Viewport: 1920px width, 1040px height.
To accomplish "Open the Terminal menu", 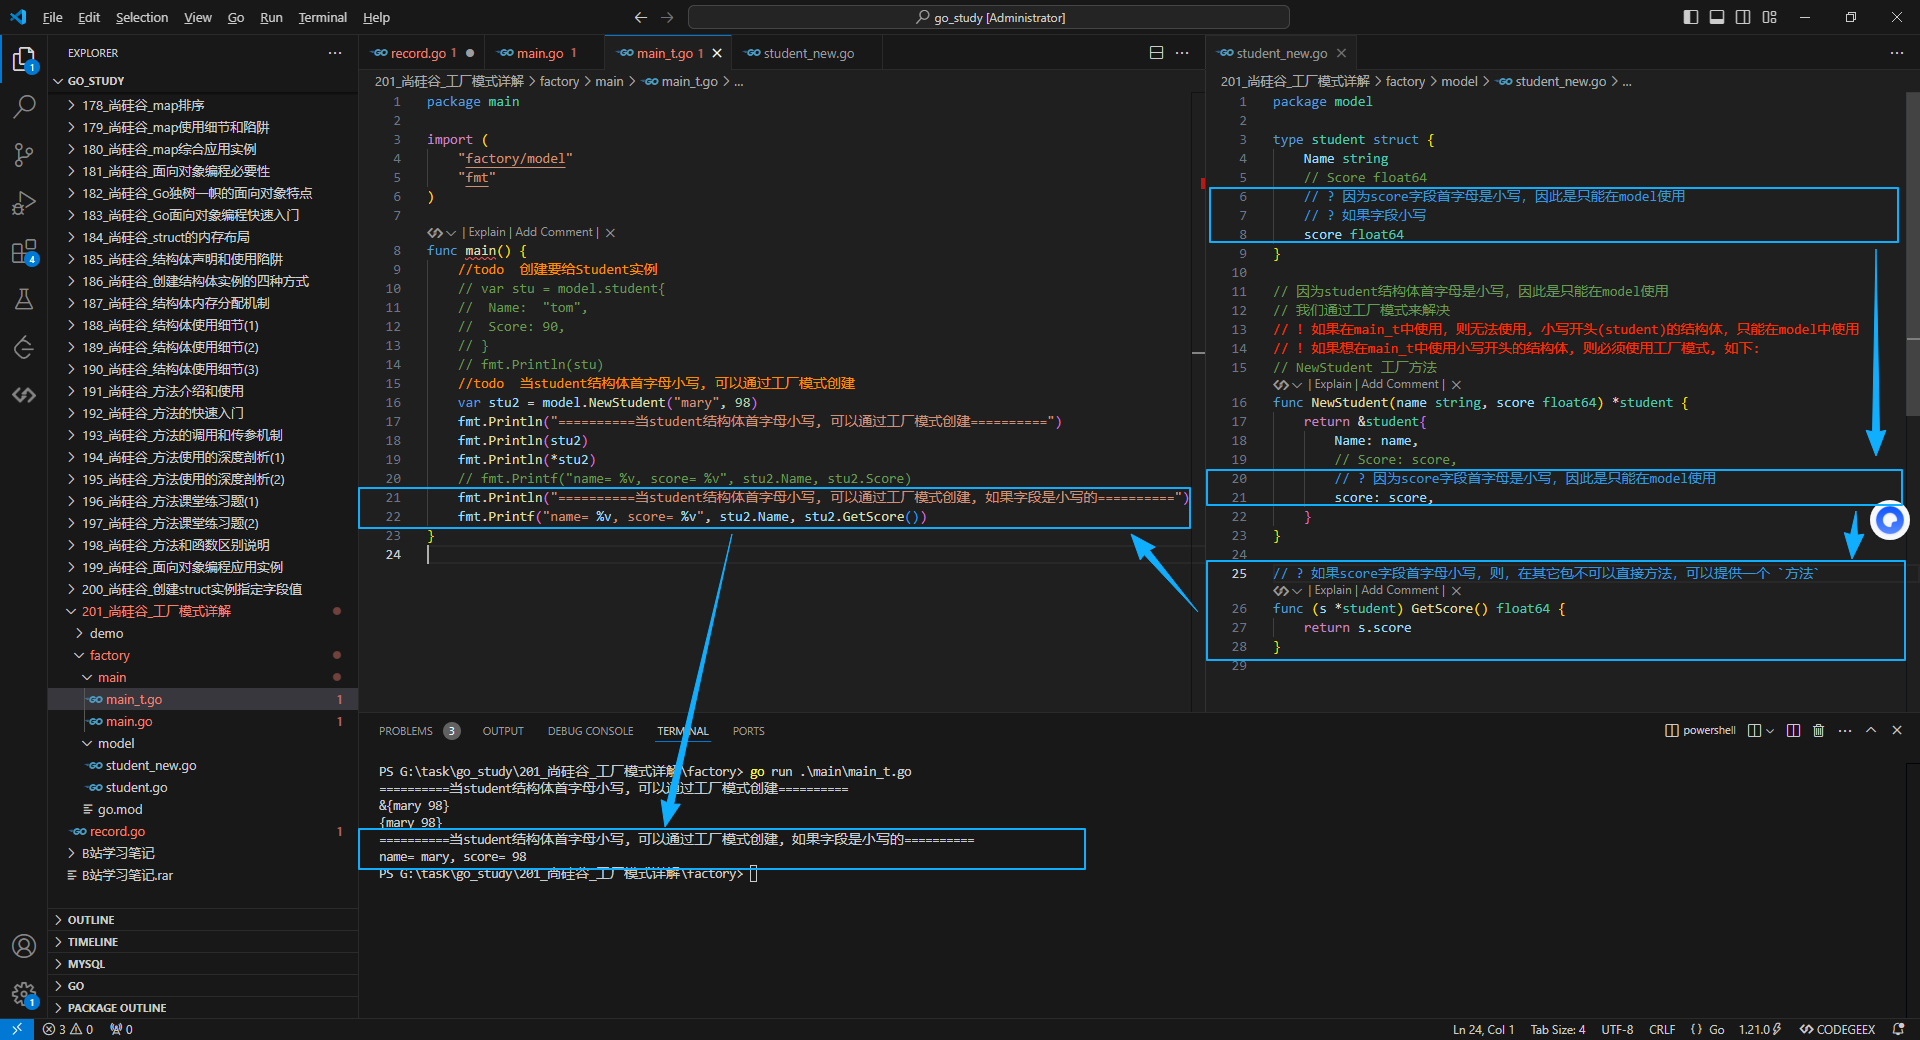I will click(322, 17).
